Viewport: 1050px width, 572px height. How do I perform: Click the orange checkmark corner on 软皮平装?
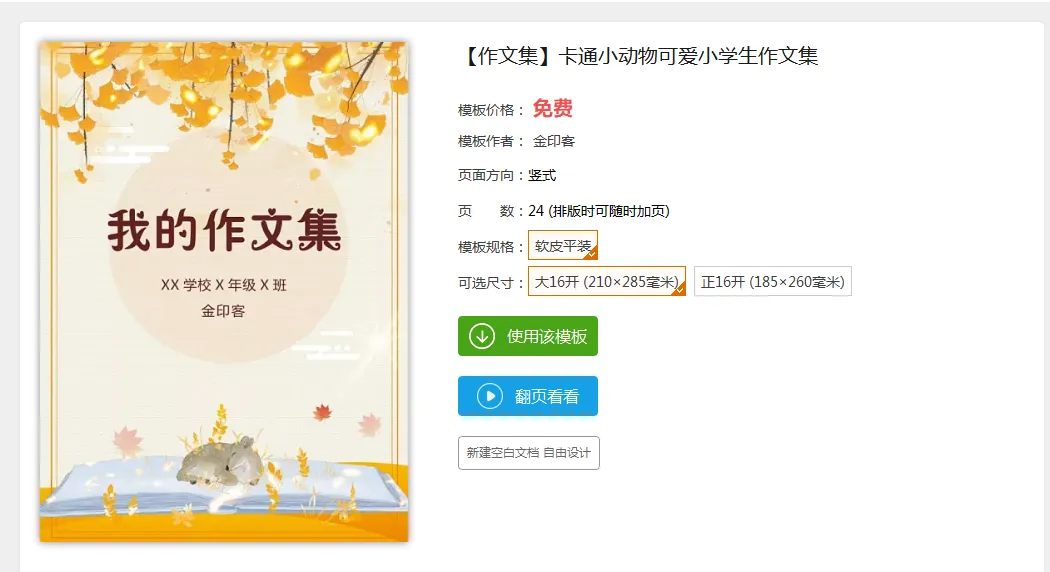(x=591, y=253)
